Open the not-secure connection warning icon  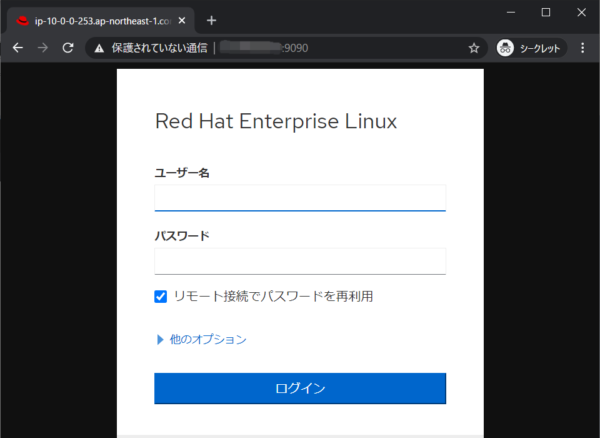point(99,48)
